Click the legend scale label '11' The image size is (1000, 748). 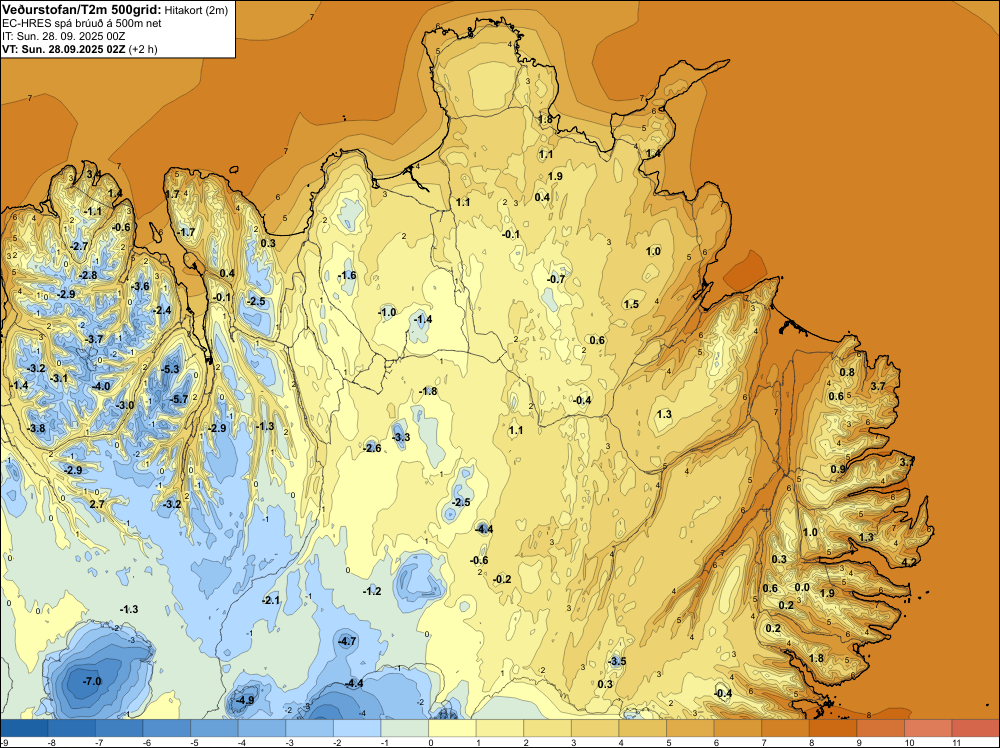click(x=956, y=742)
